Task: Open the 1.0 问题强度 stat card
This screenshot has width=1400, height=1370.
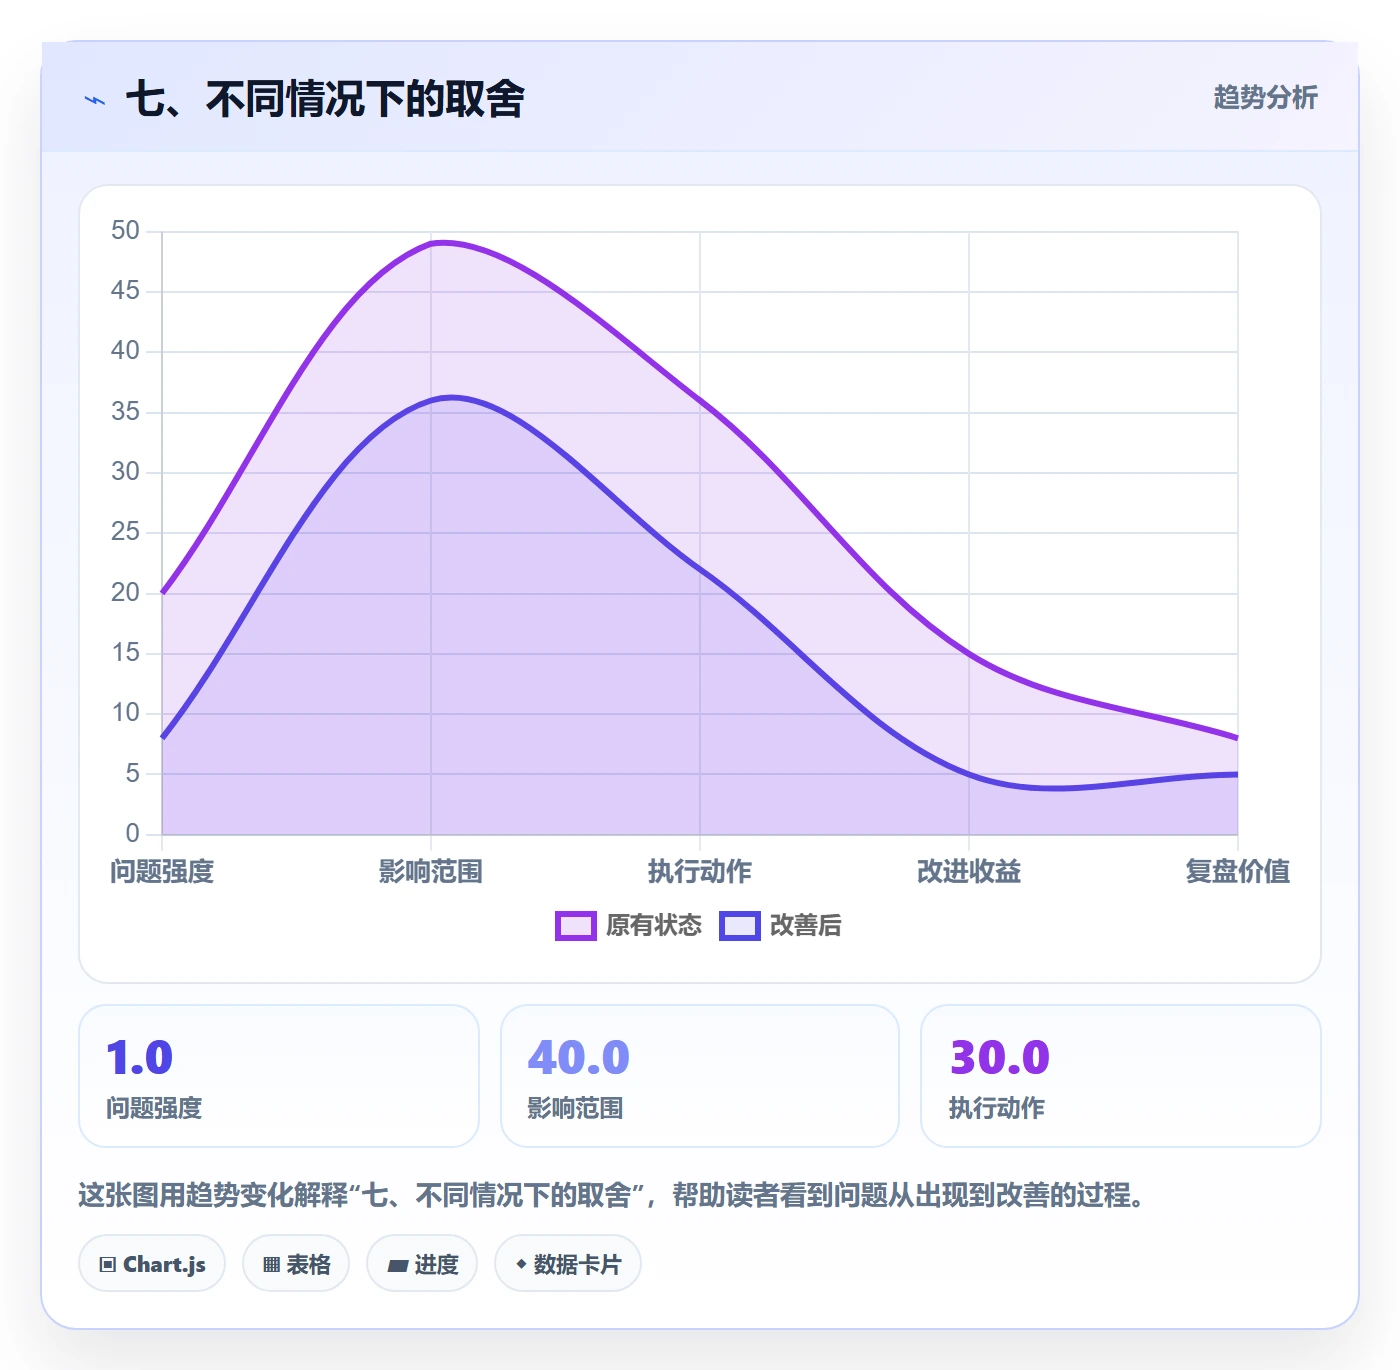Action: tap(279, 1076)
